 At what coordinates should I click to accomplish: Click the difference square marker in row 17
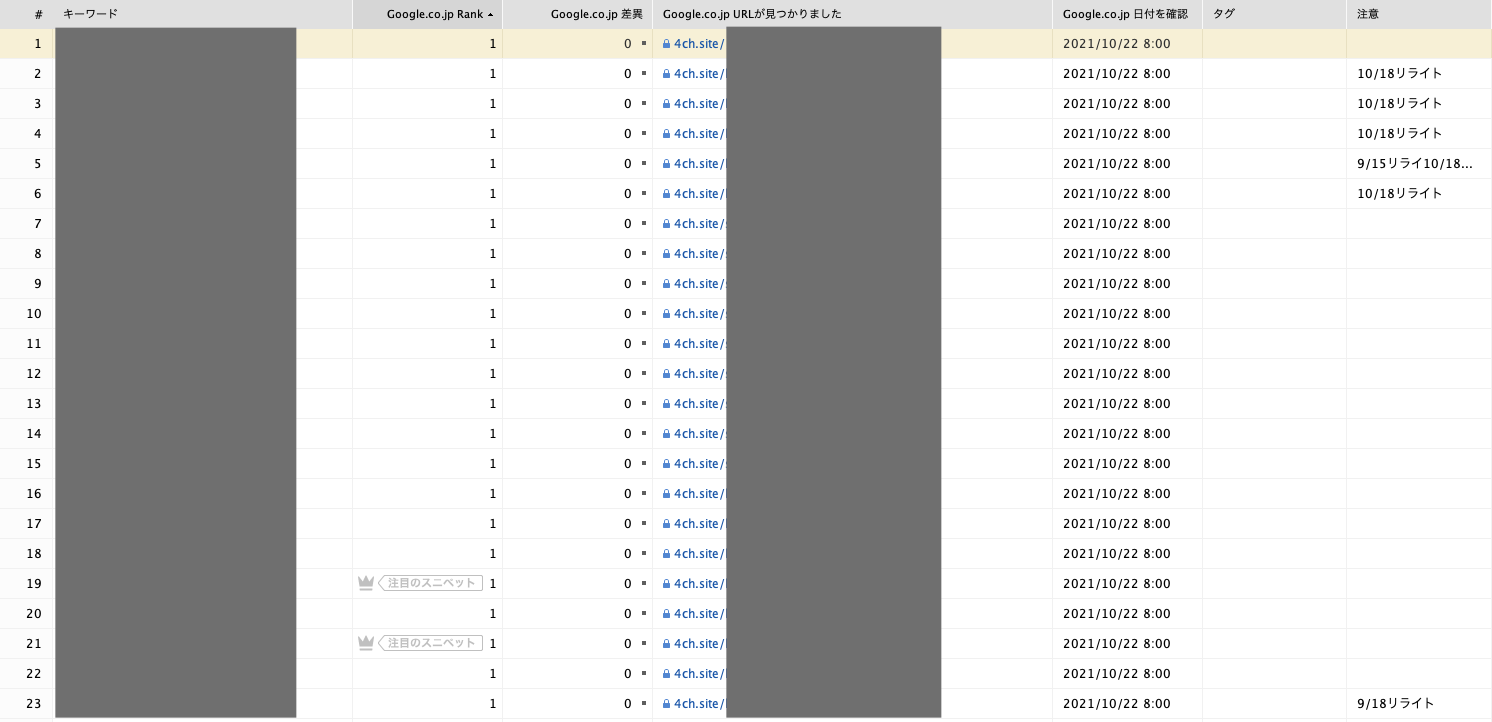[x=644, y=524]
